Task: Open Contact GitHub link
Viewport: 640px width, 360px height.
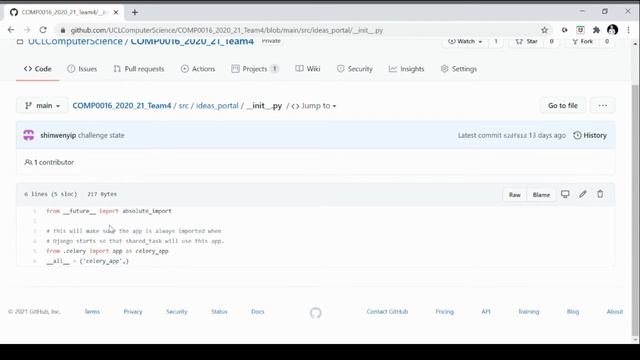Action: pyautogui.click(x=387, y=311)
